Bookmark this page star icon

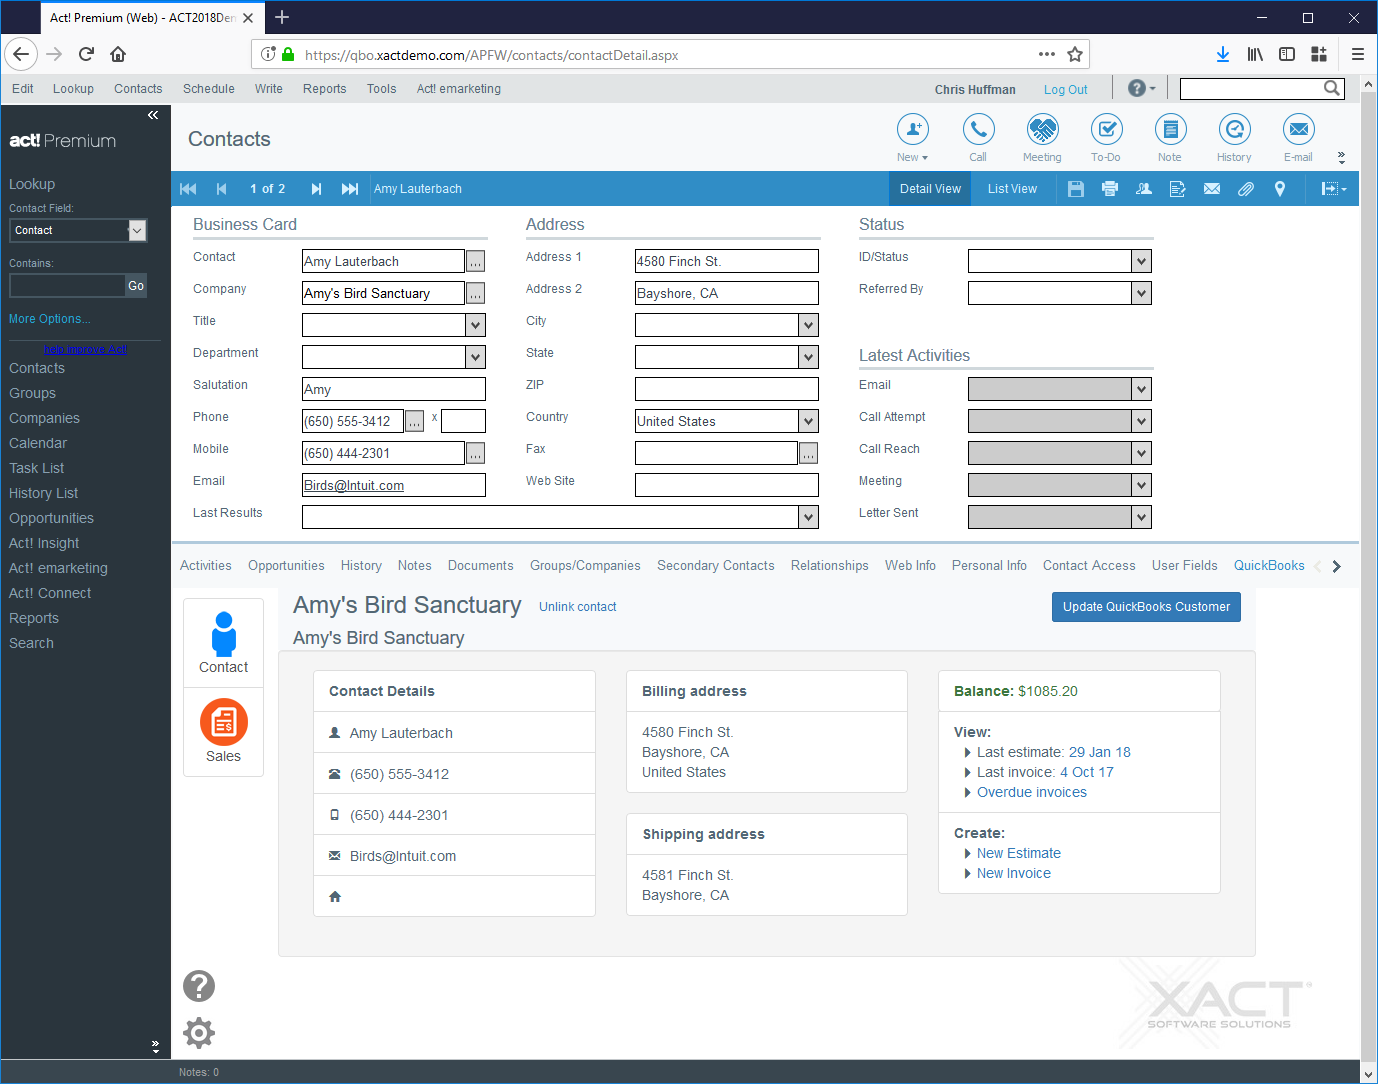pos(1075,54)
